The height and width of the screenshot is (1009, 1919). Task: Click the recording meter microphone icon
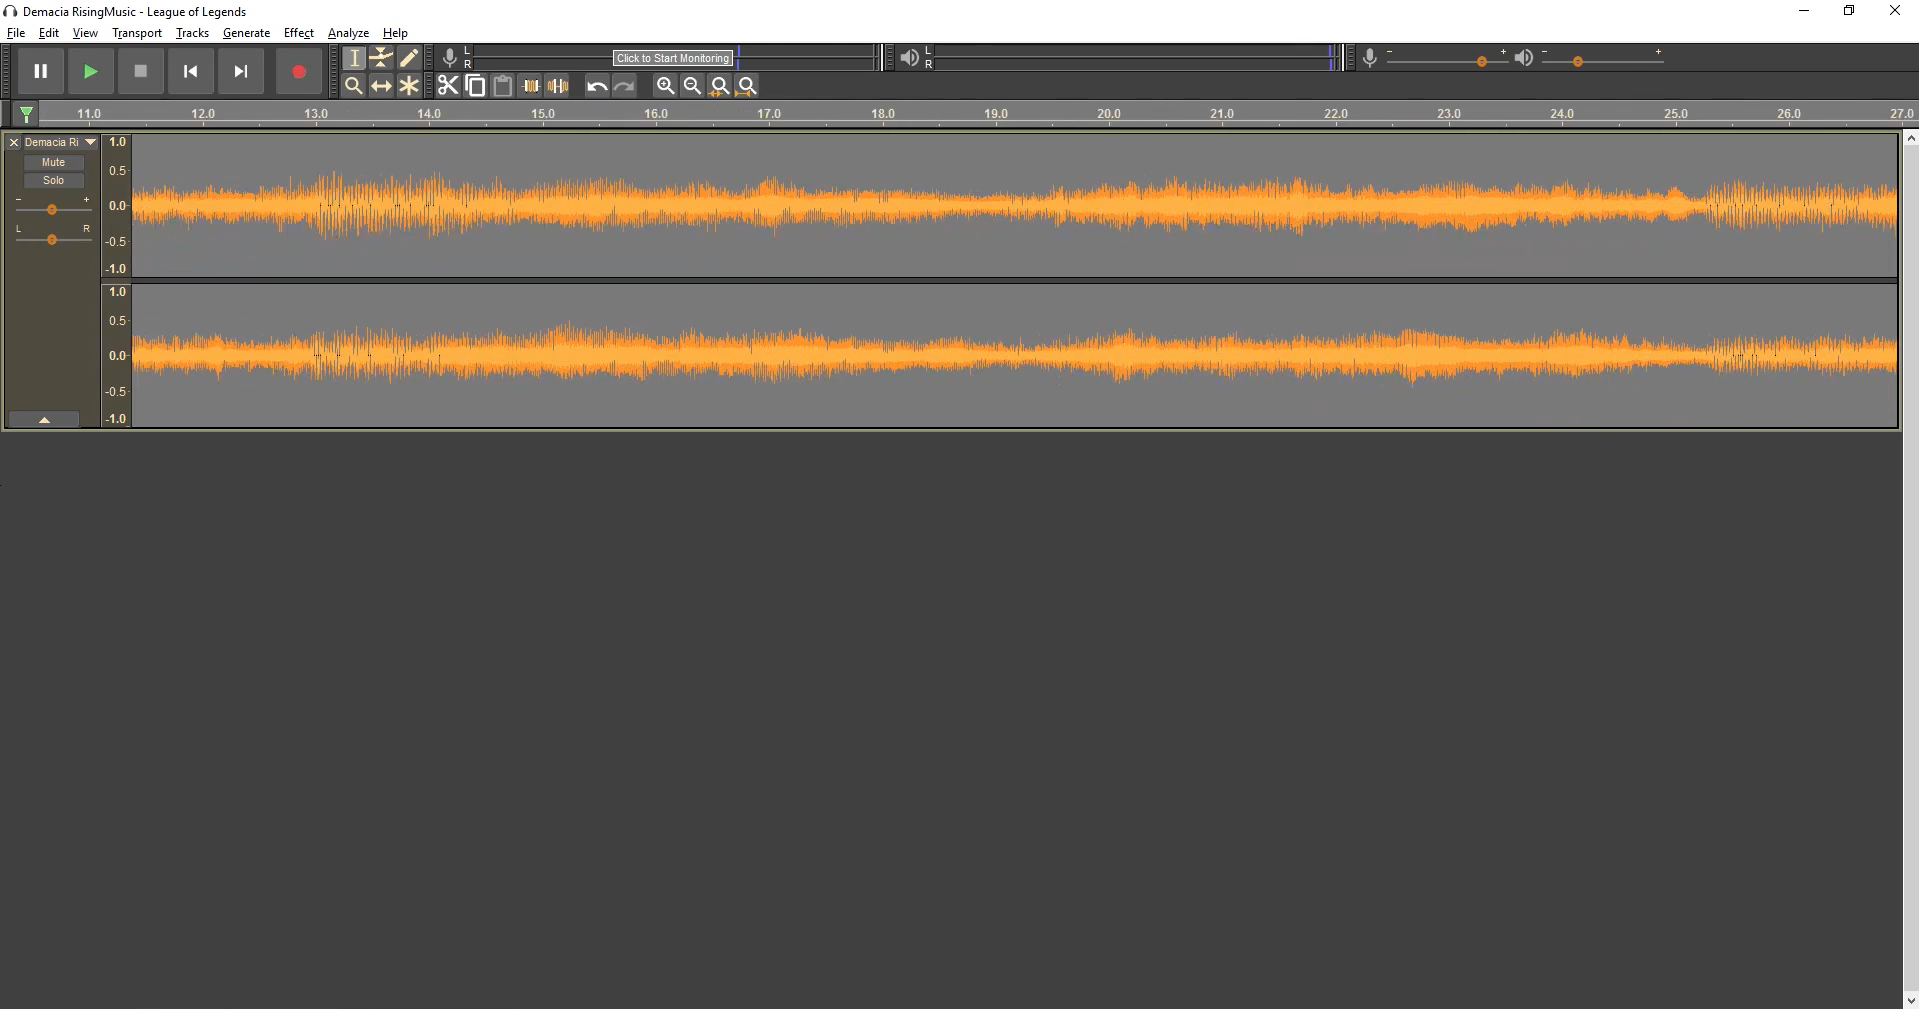(x=450, y=58)
